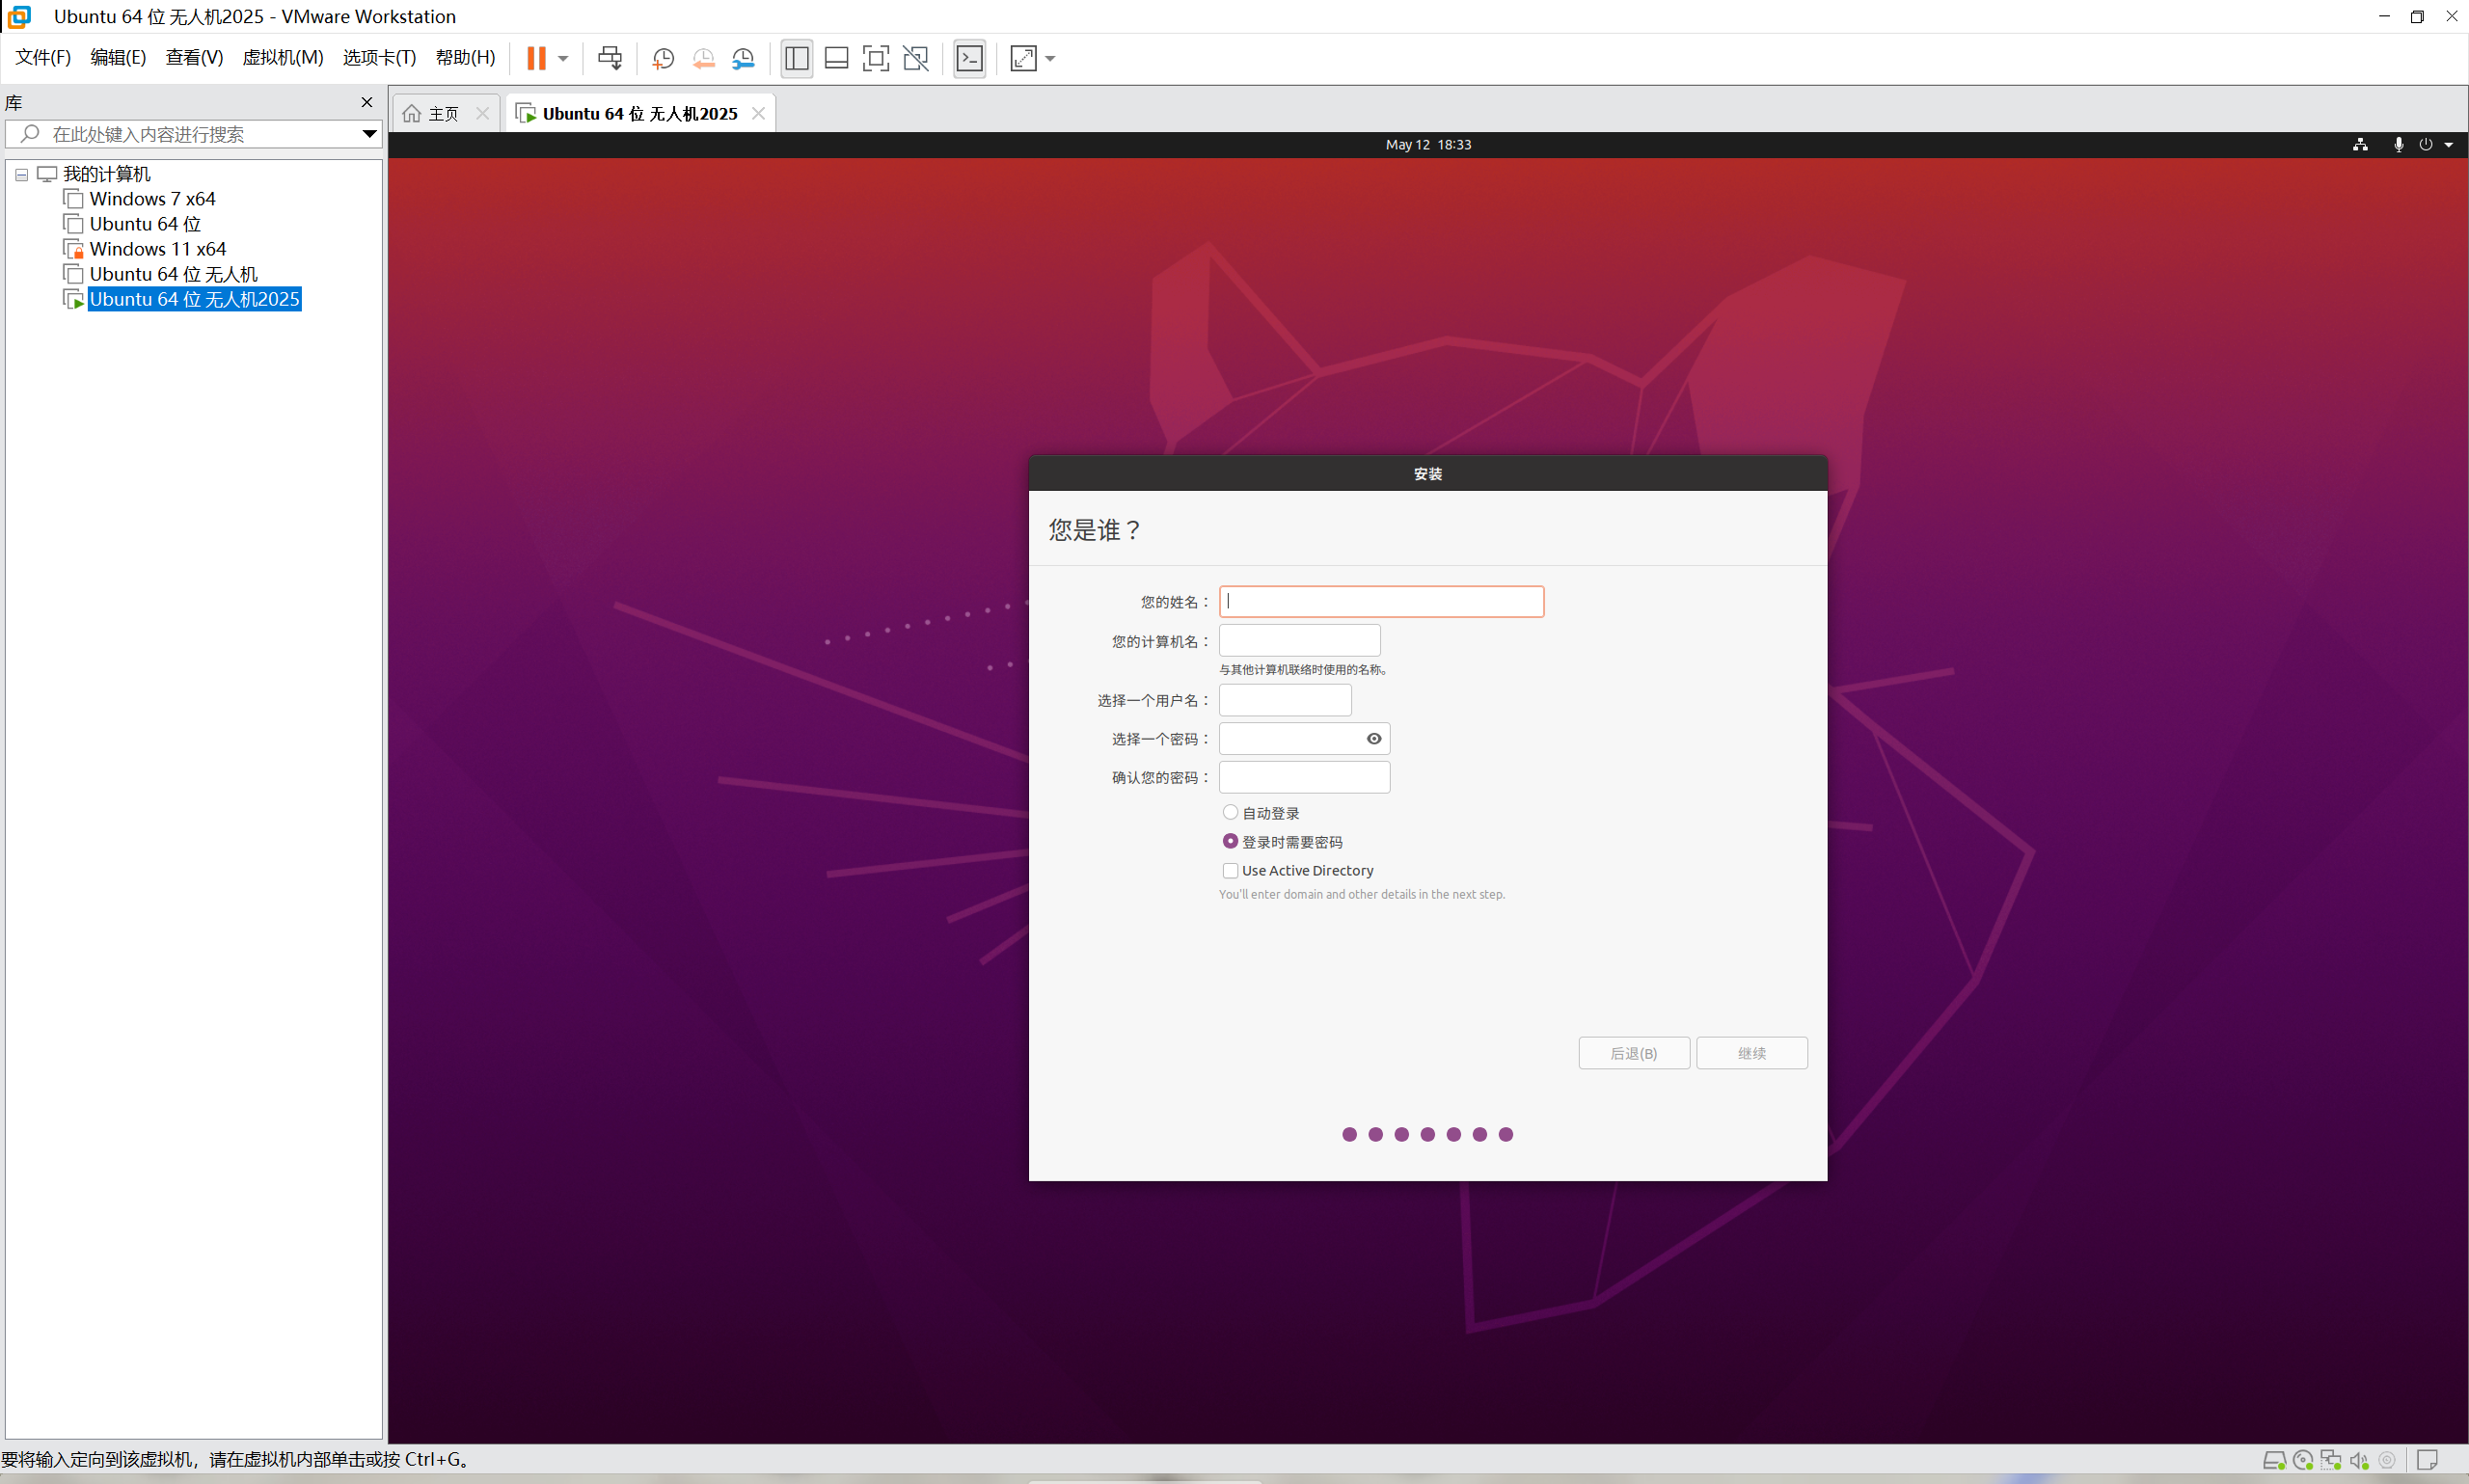Viewport: 2469px width, 1484px height.
Task: Click the 后退(B) back button
Action: (1633, 1053)
